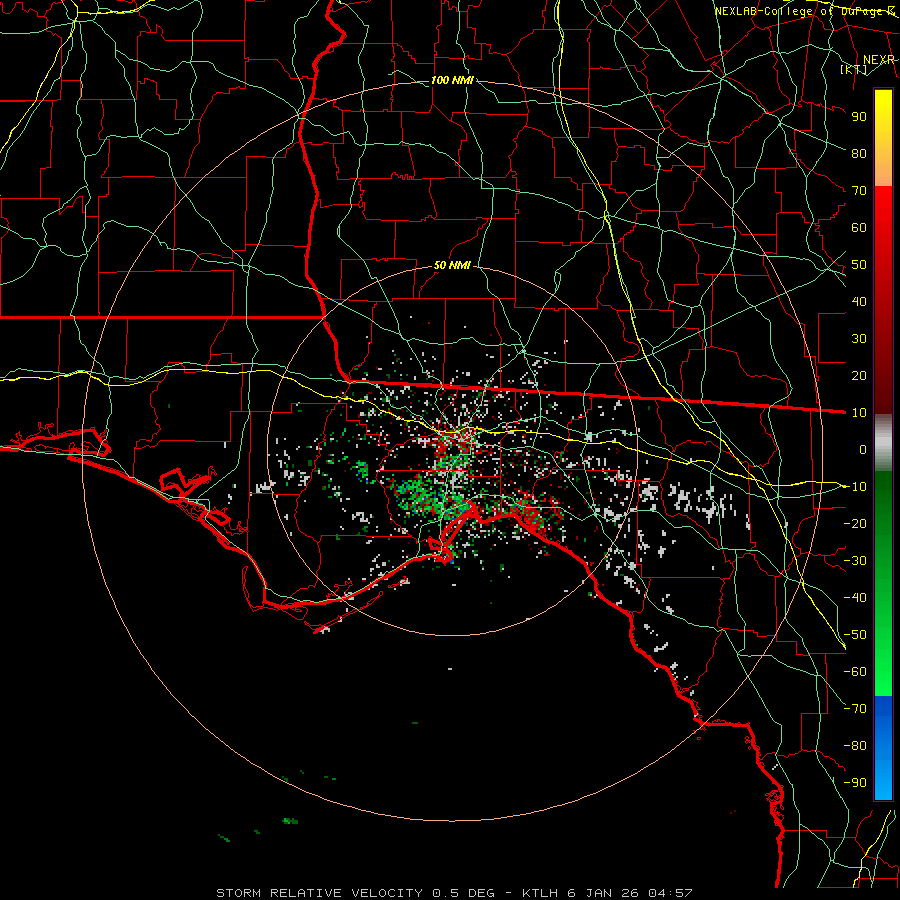Image resolution: width=900 pixels, height=900 pixels.
Task: Click the -10 value on color scale
Action: pyautogui.click(x=855, y=486)
